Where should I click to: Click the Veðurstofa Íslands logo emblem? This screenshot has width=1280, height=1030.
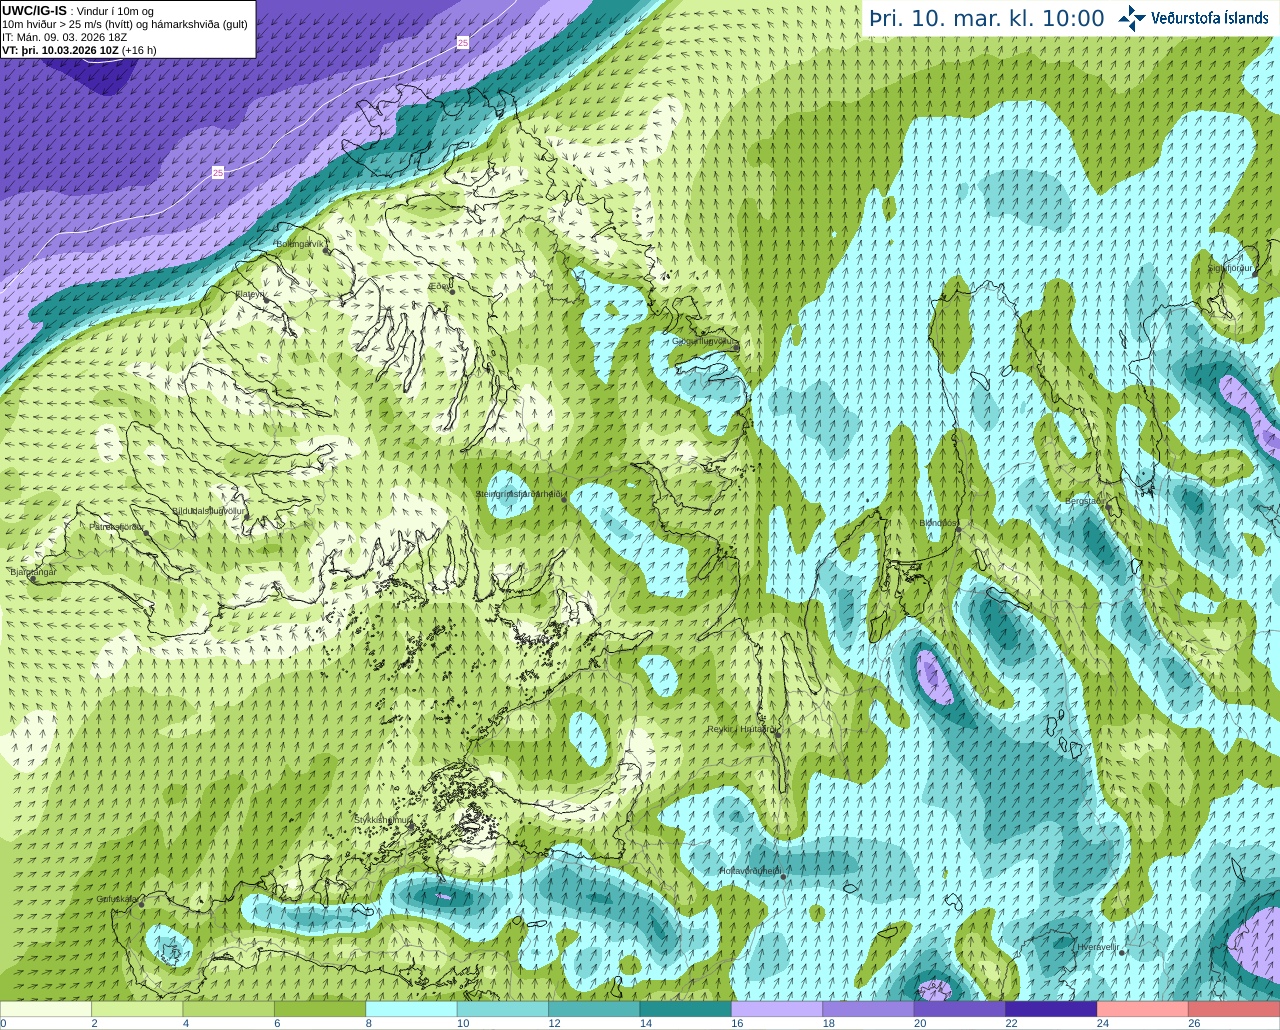[1132, 18]
